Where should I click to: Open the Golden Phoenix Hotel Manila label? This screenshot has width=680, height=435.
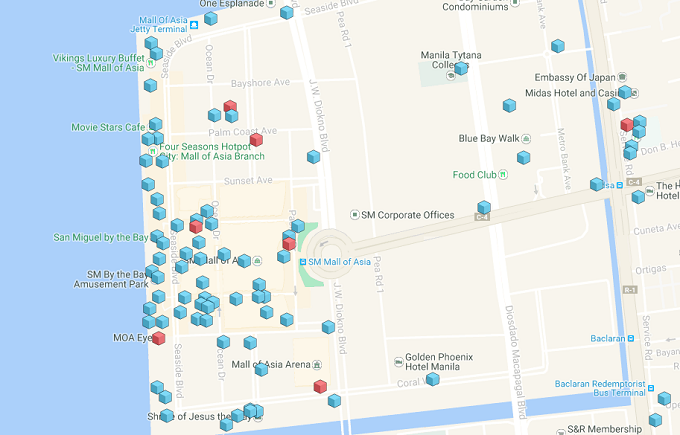coord(439,362)
